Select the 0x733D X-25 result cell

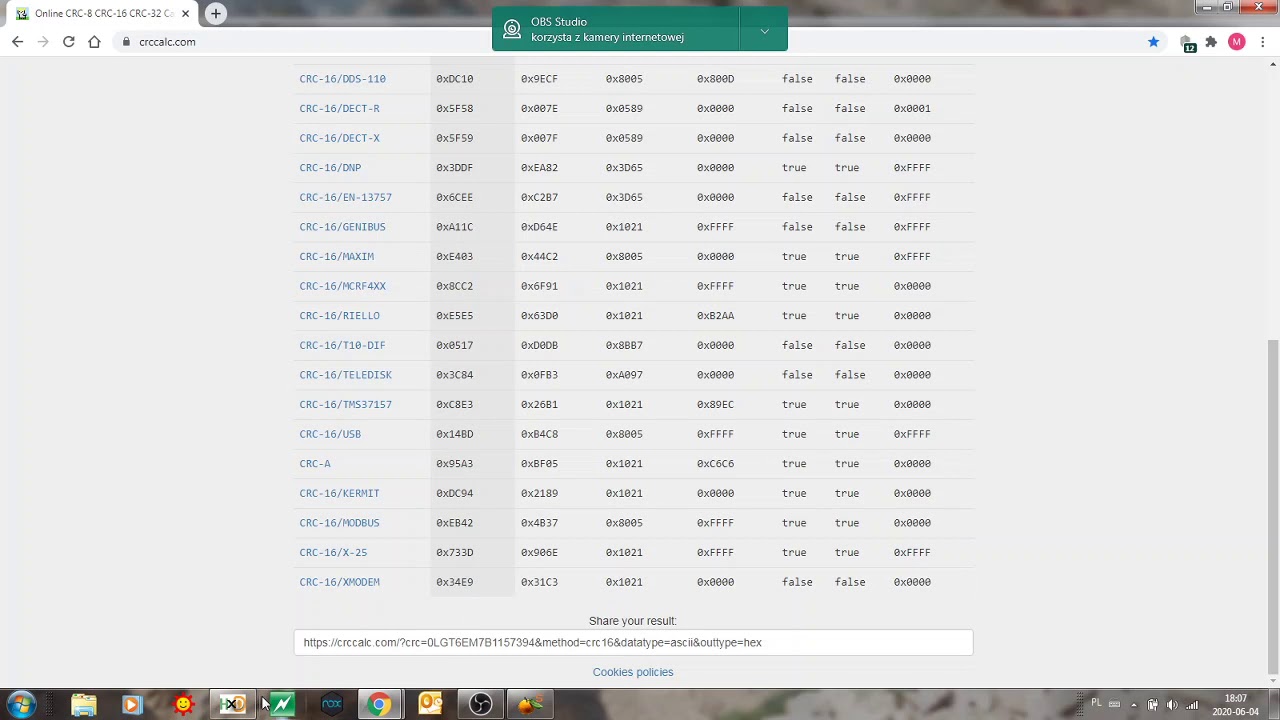pyautogui.click(x=455, y=552)
